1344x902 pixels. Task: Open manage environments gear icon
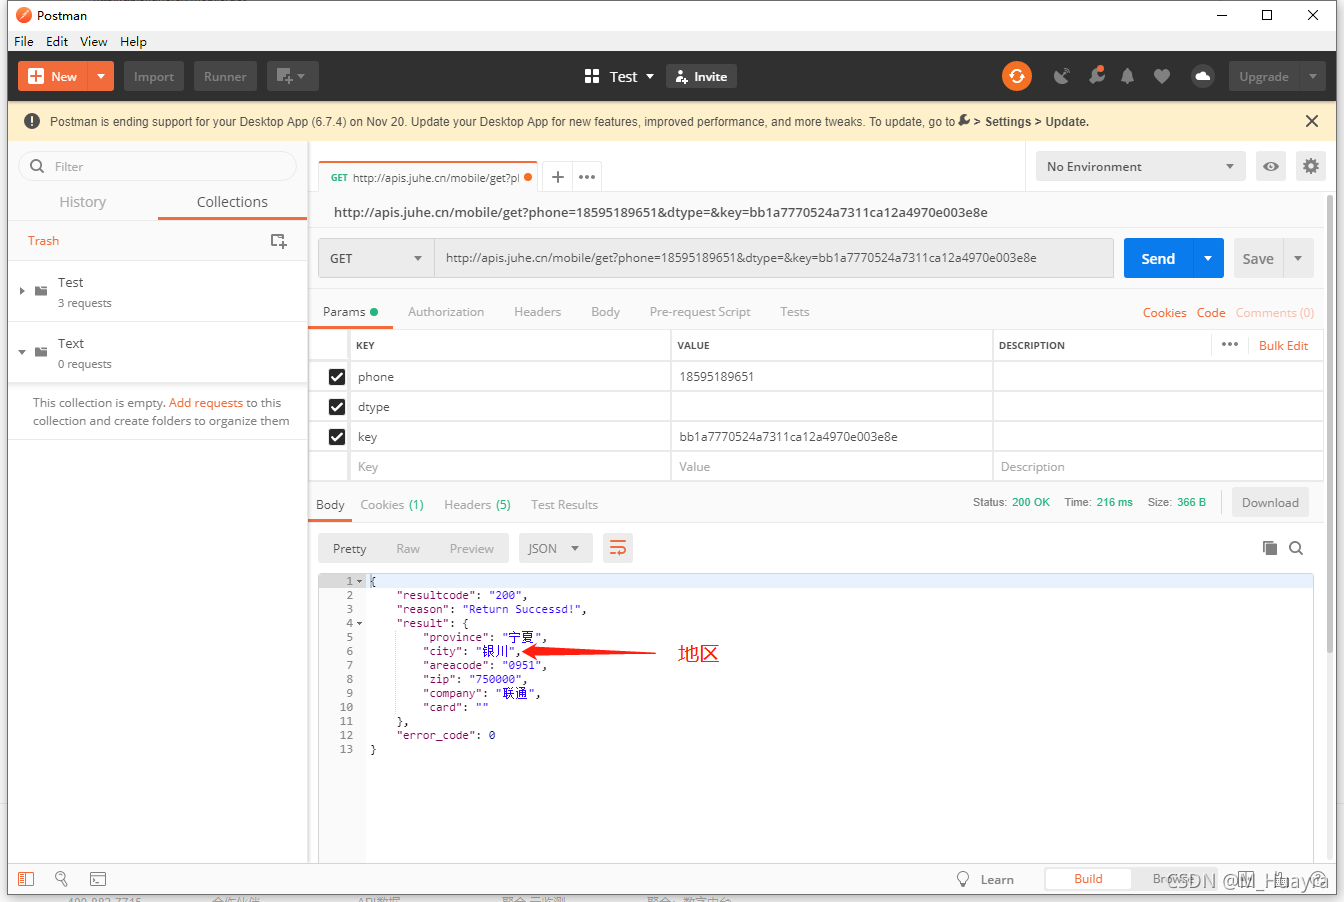pyautogui.click(x=1310, y=167)
